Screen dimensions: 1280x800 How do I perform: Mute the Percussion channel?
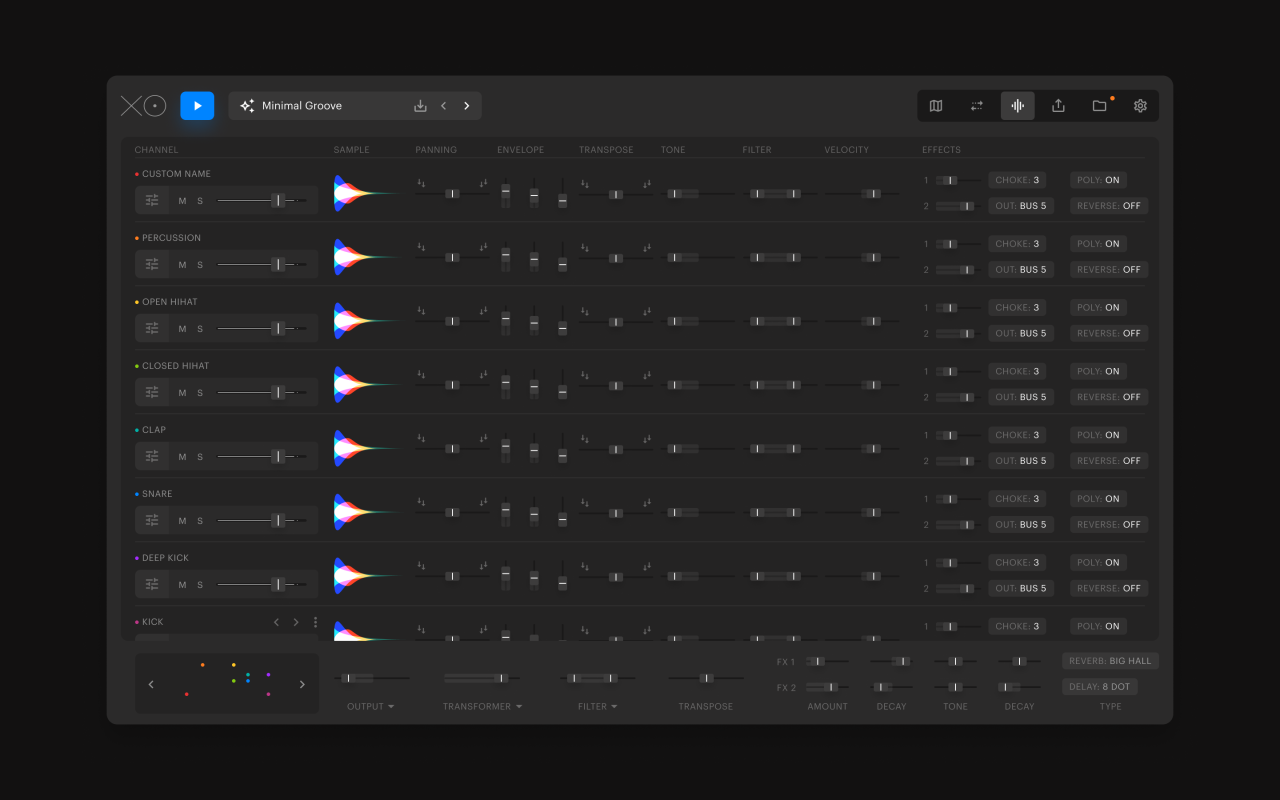click(182, 265)
